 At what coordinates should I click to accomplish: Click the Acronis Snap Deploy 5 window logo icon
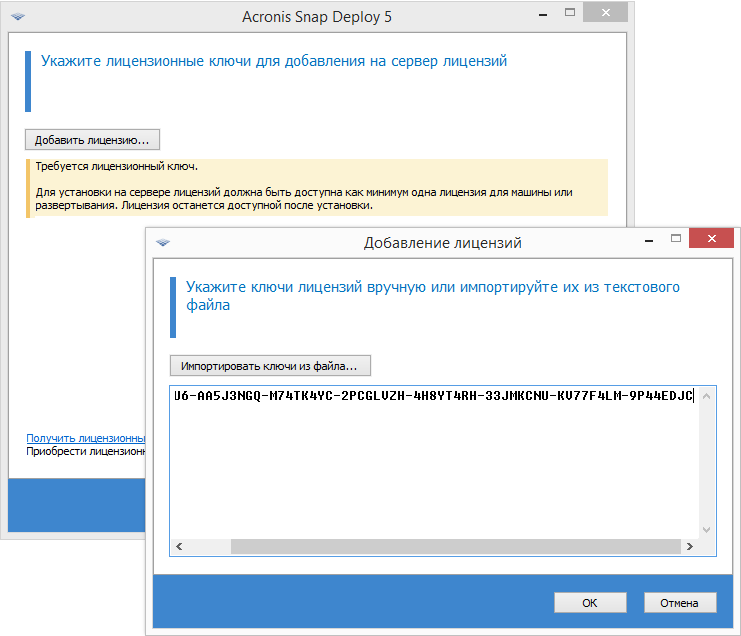[18, 17]
